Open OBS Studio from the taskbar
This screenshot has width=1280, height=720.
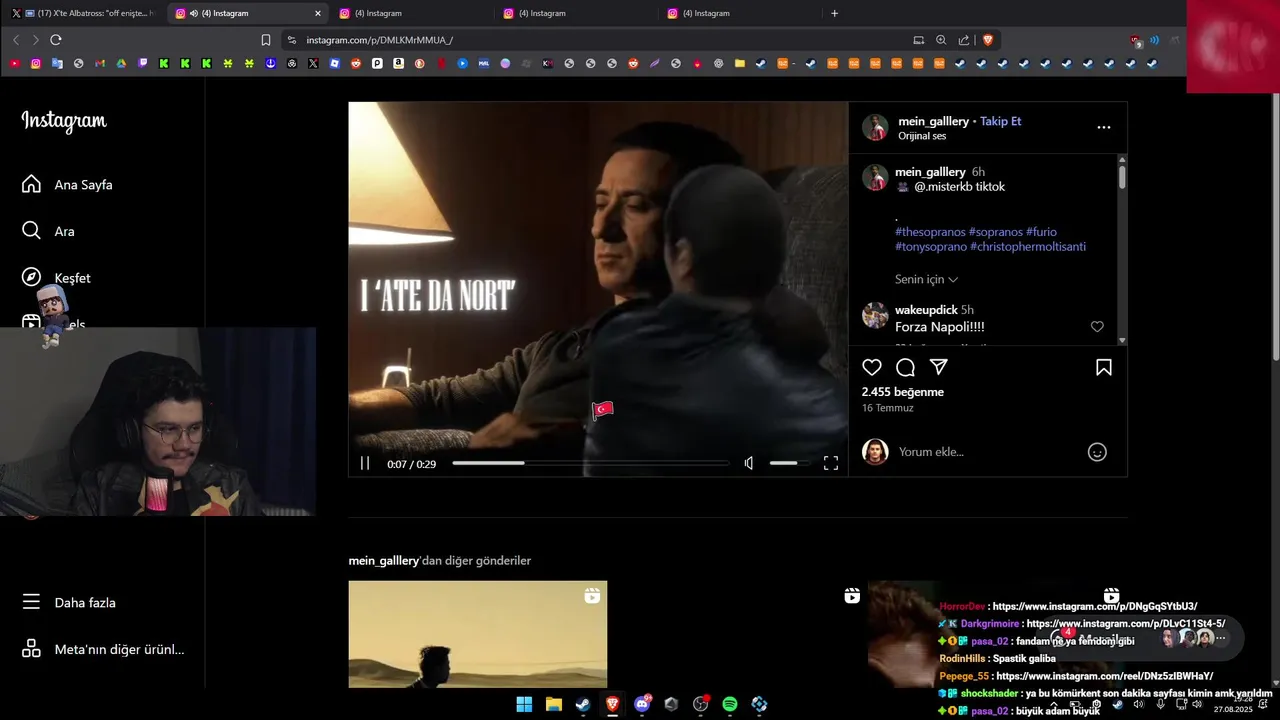pyautogui.click(x=700, y=704)
